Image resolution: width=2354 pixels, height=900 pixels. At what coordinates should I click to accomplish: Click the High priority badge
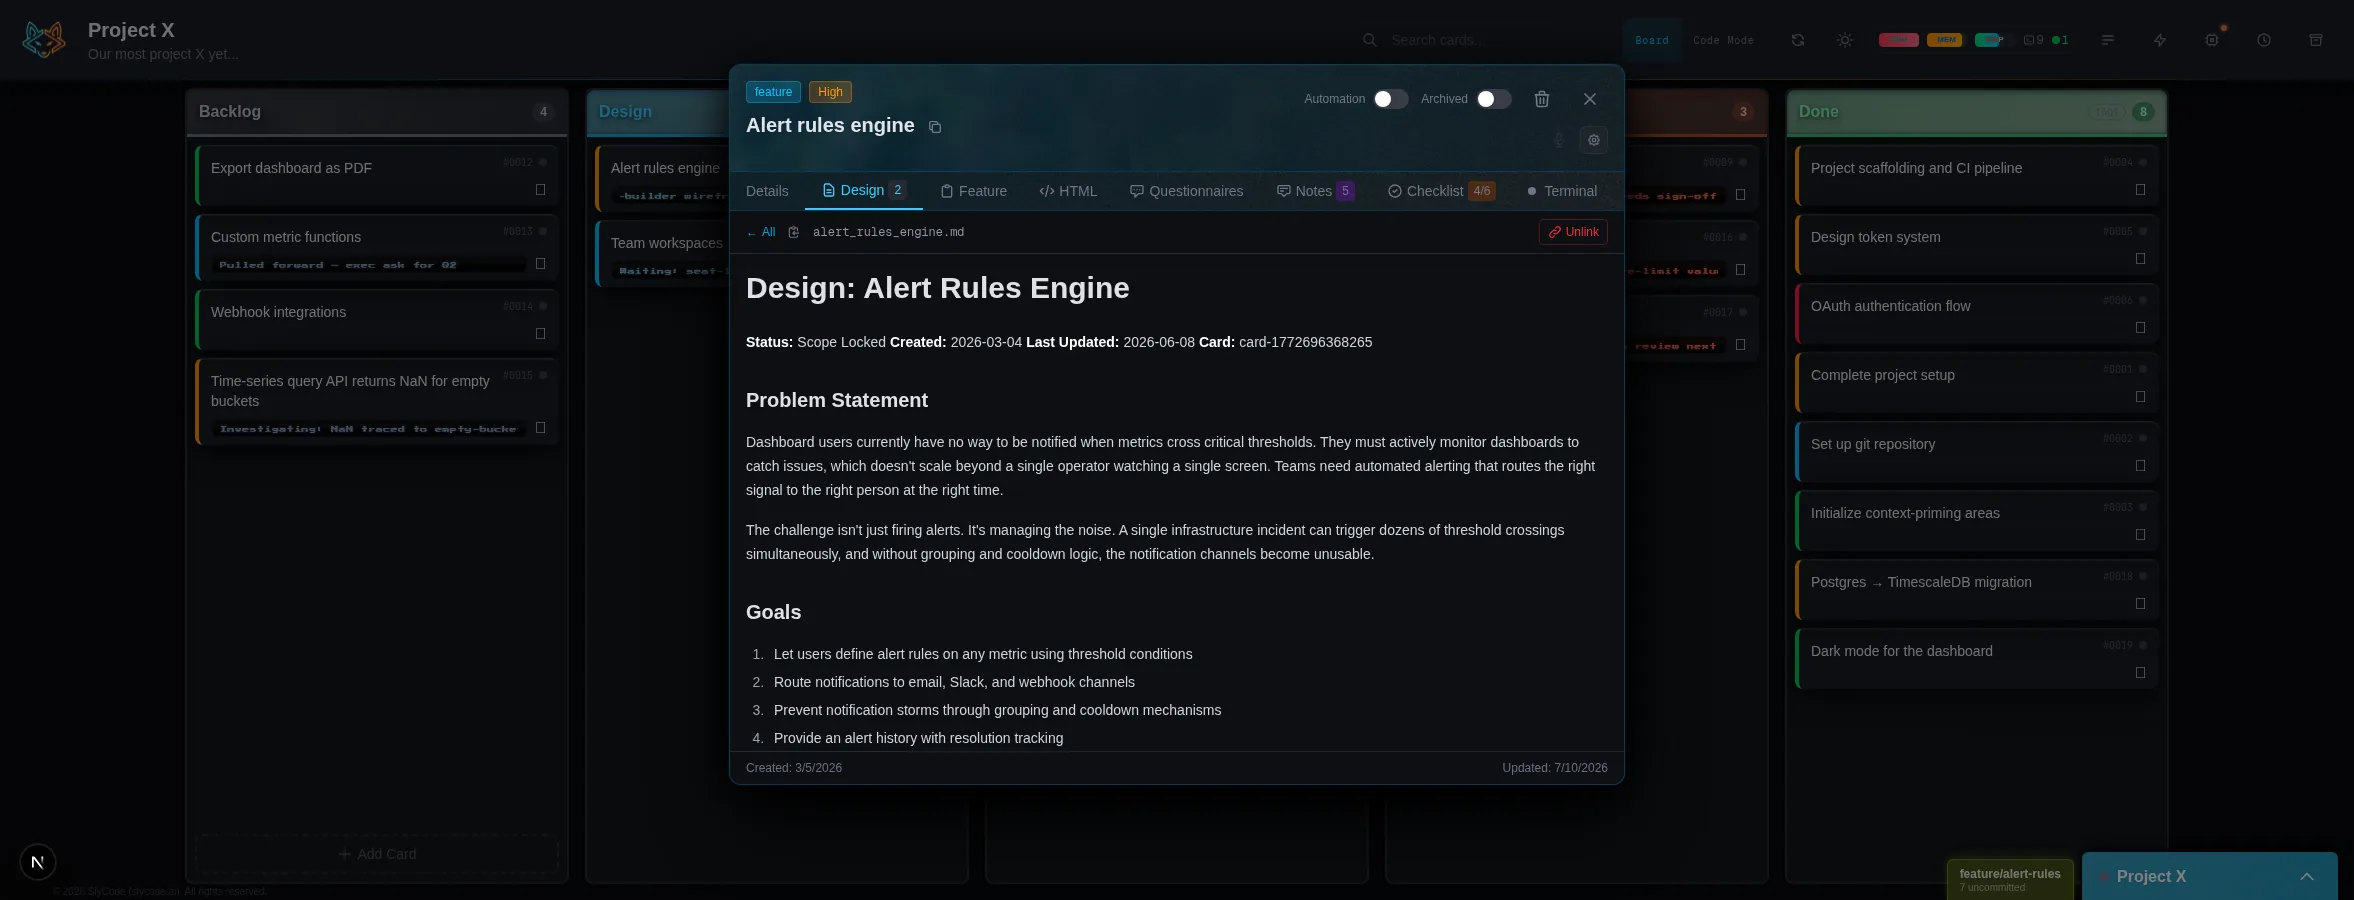point(830,92)
